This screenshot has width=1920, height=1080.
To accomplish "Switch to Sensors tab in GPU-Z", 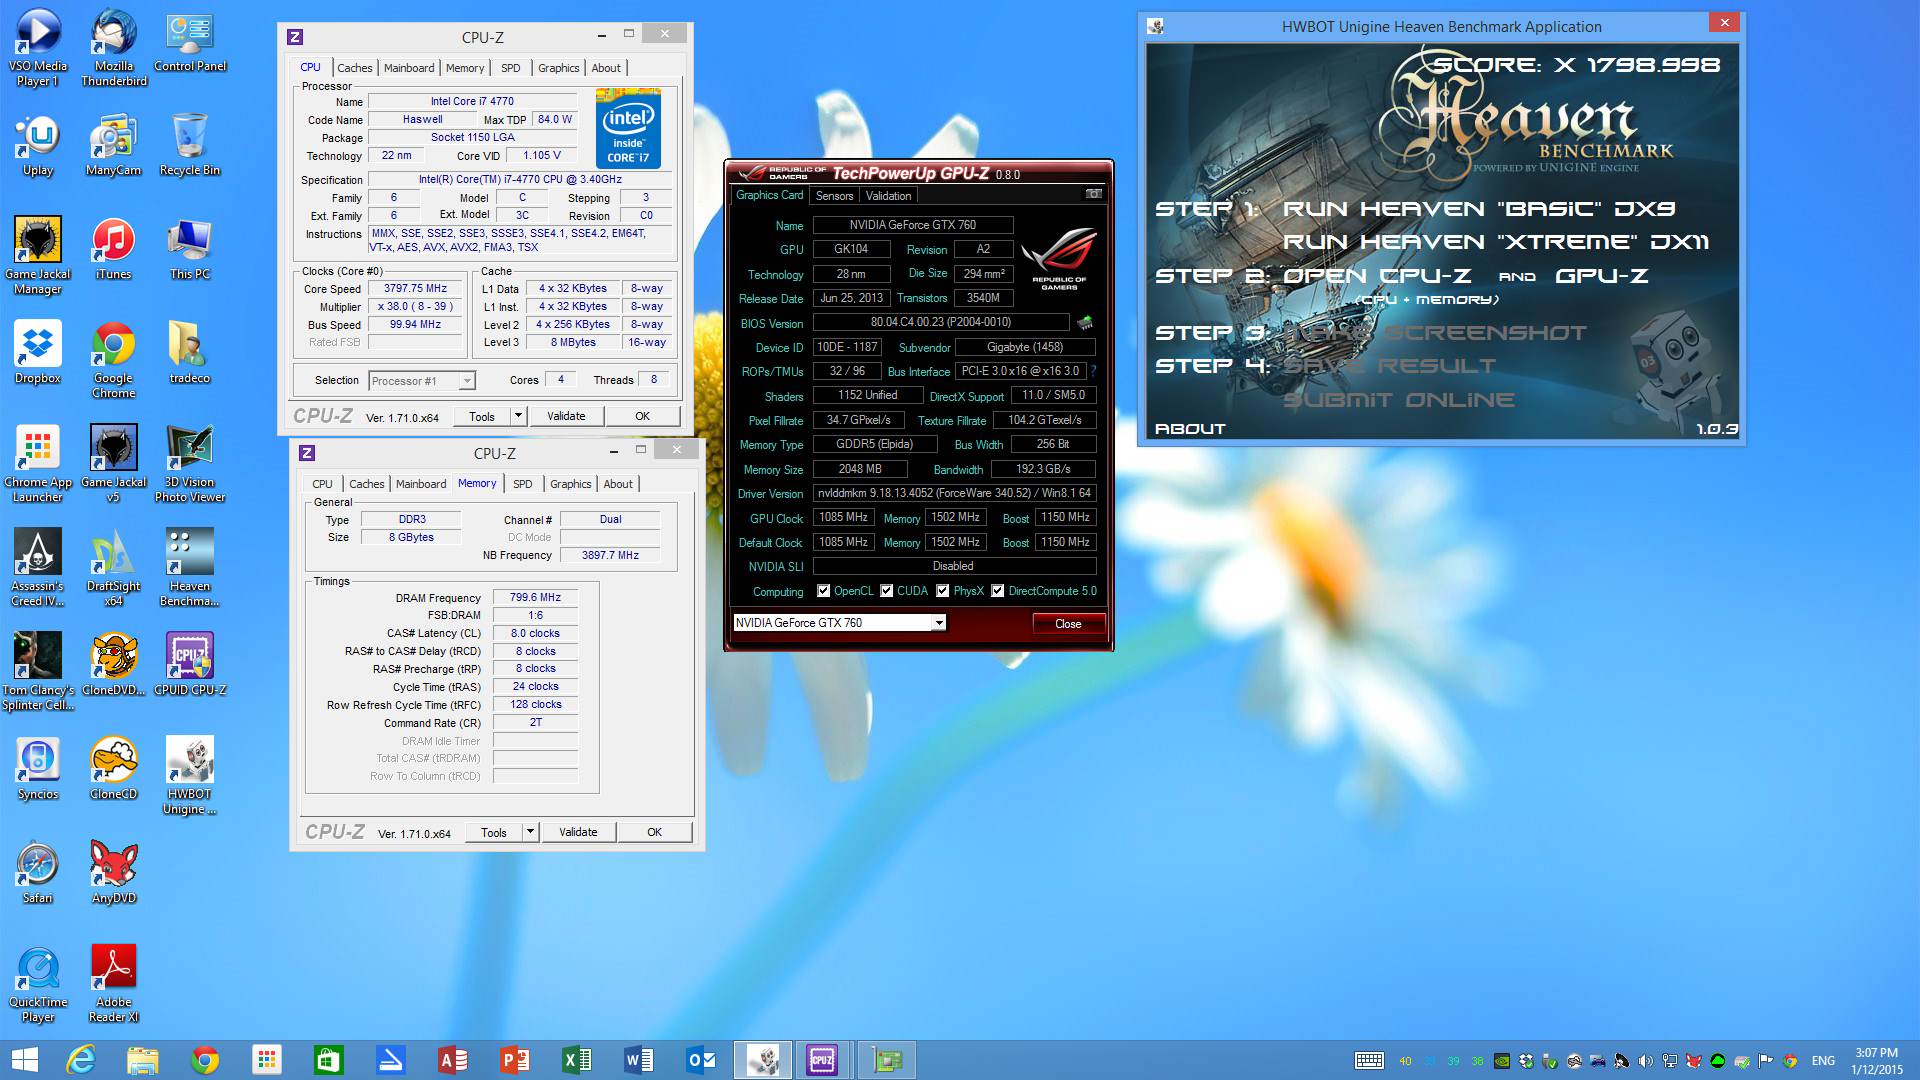I will pyautogui.click(x=834, y=196).
